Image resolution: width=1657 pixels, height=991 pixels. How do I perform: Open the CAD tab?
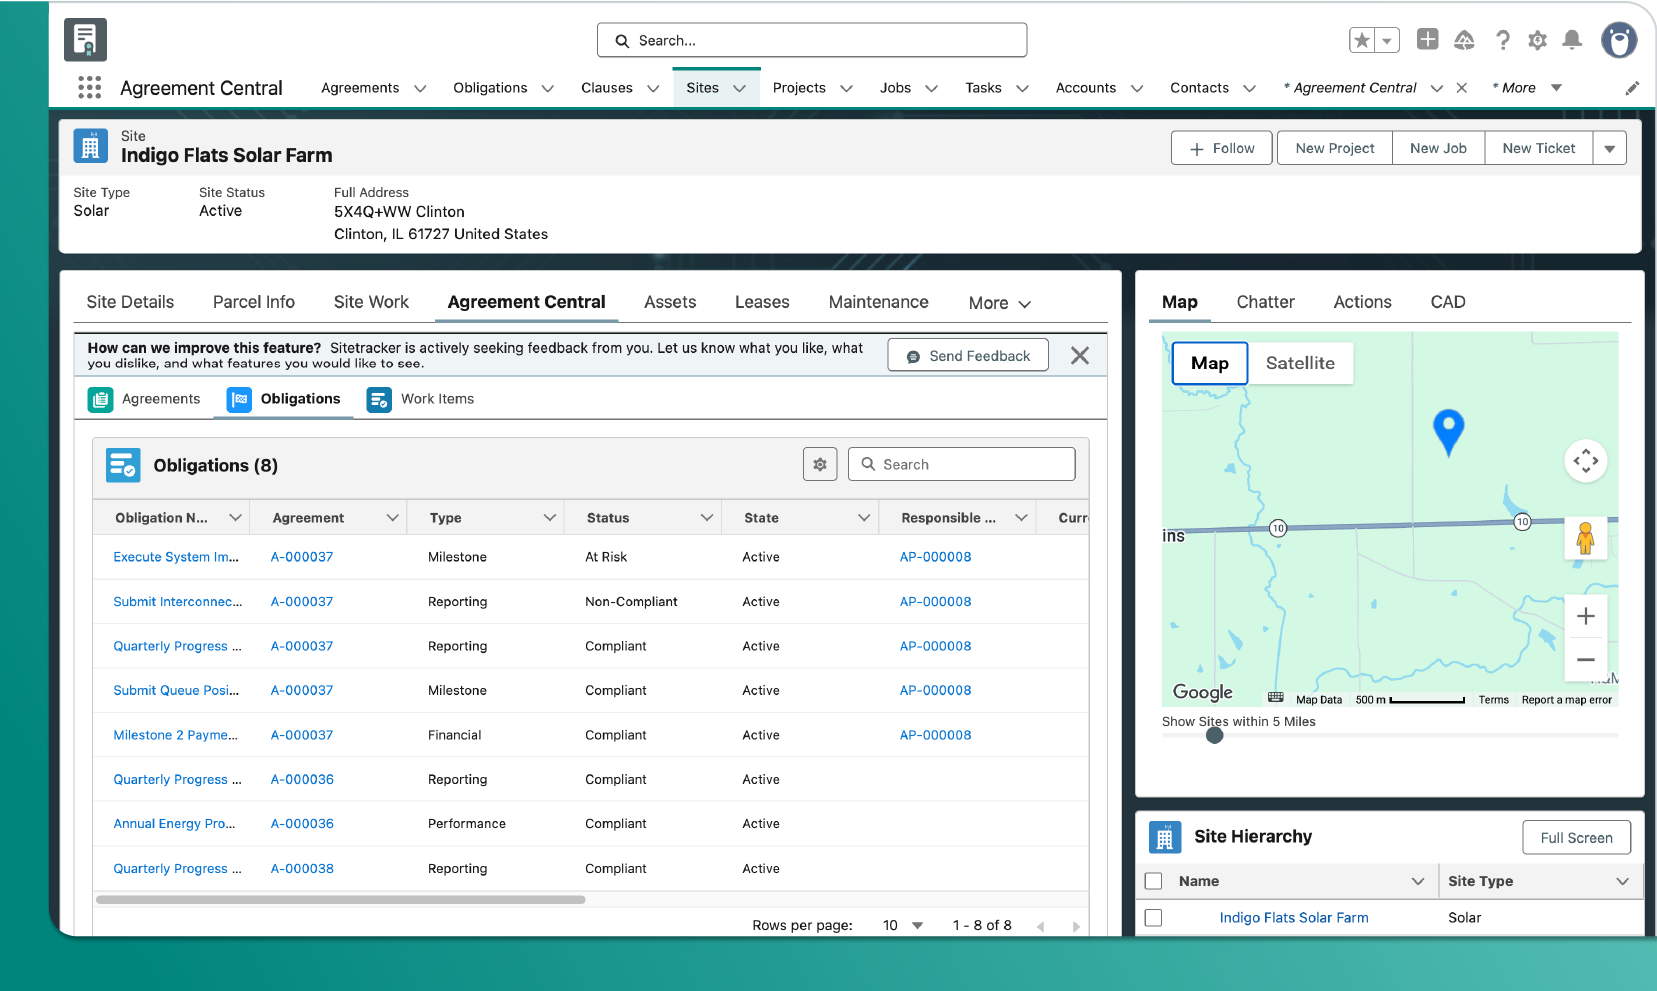1448,302
